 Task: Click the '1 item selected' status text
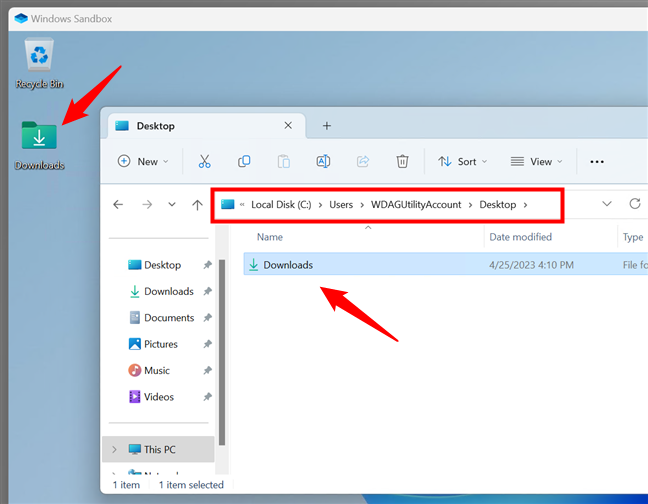(x=191, y=485)
